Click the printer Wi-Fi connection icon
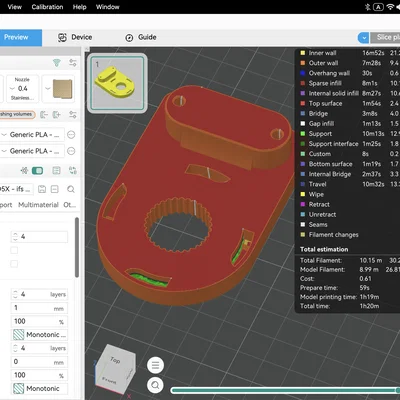This screenshot has width=400, height=400. [57, 62]
